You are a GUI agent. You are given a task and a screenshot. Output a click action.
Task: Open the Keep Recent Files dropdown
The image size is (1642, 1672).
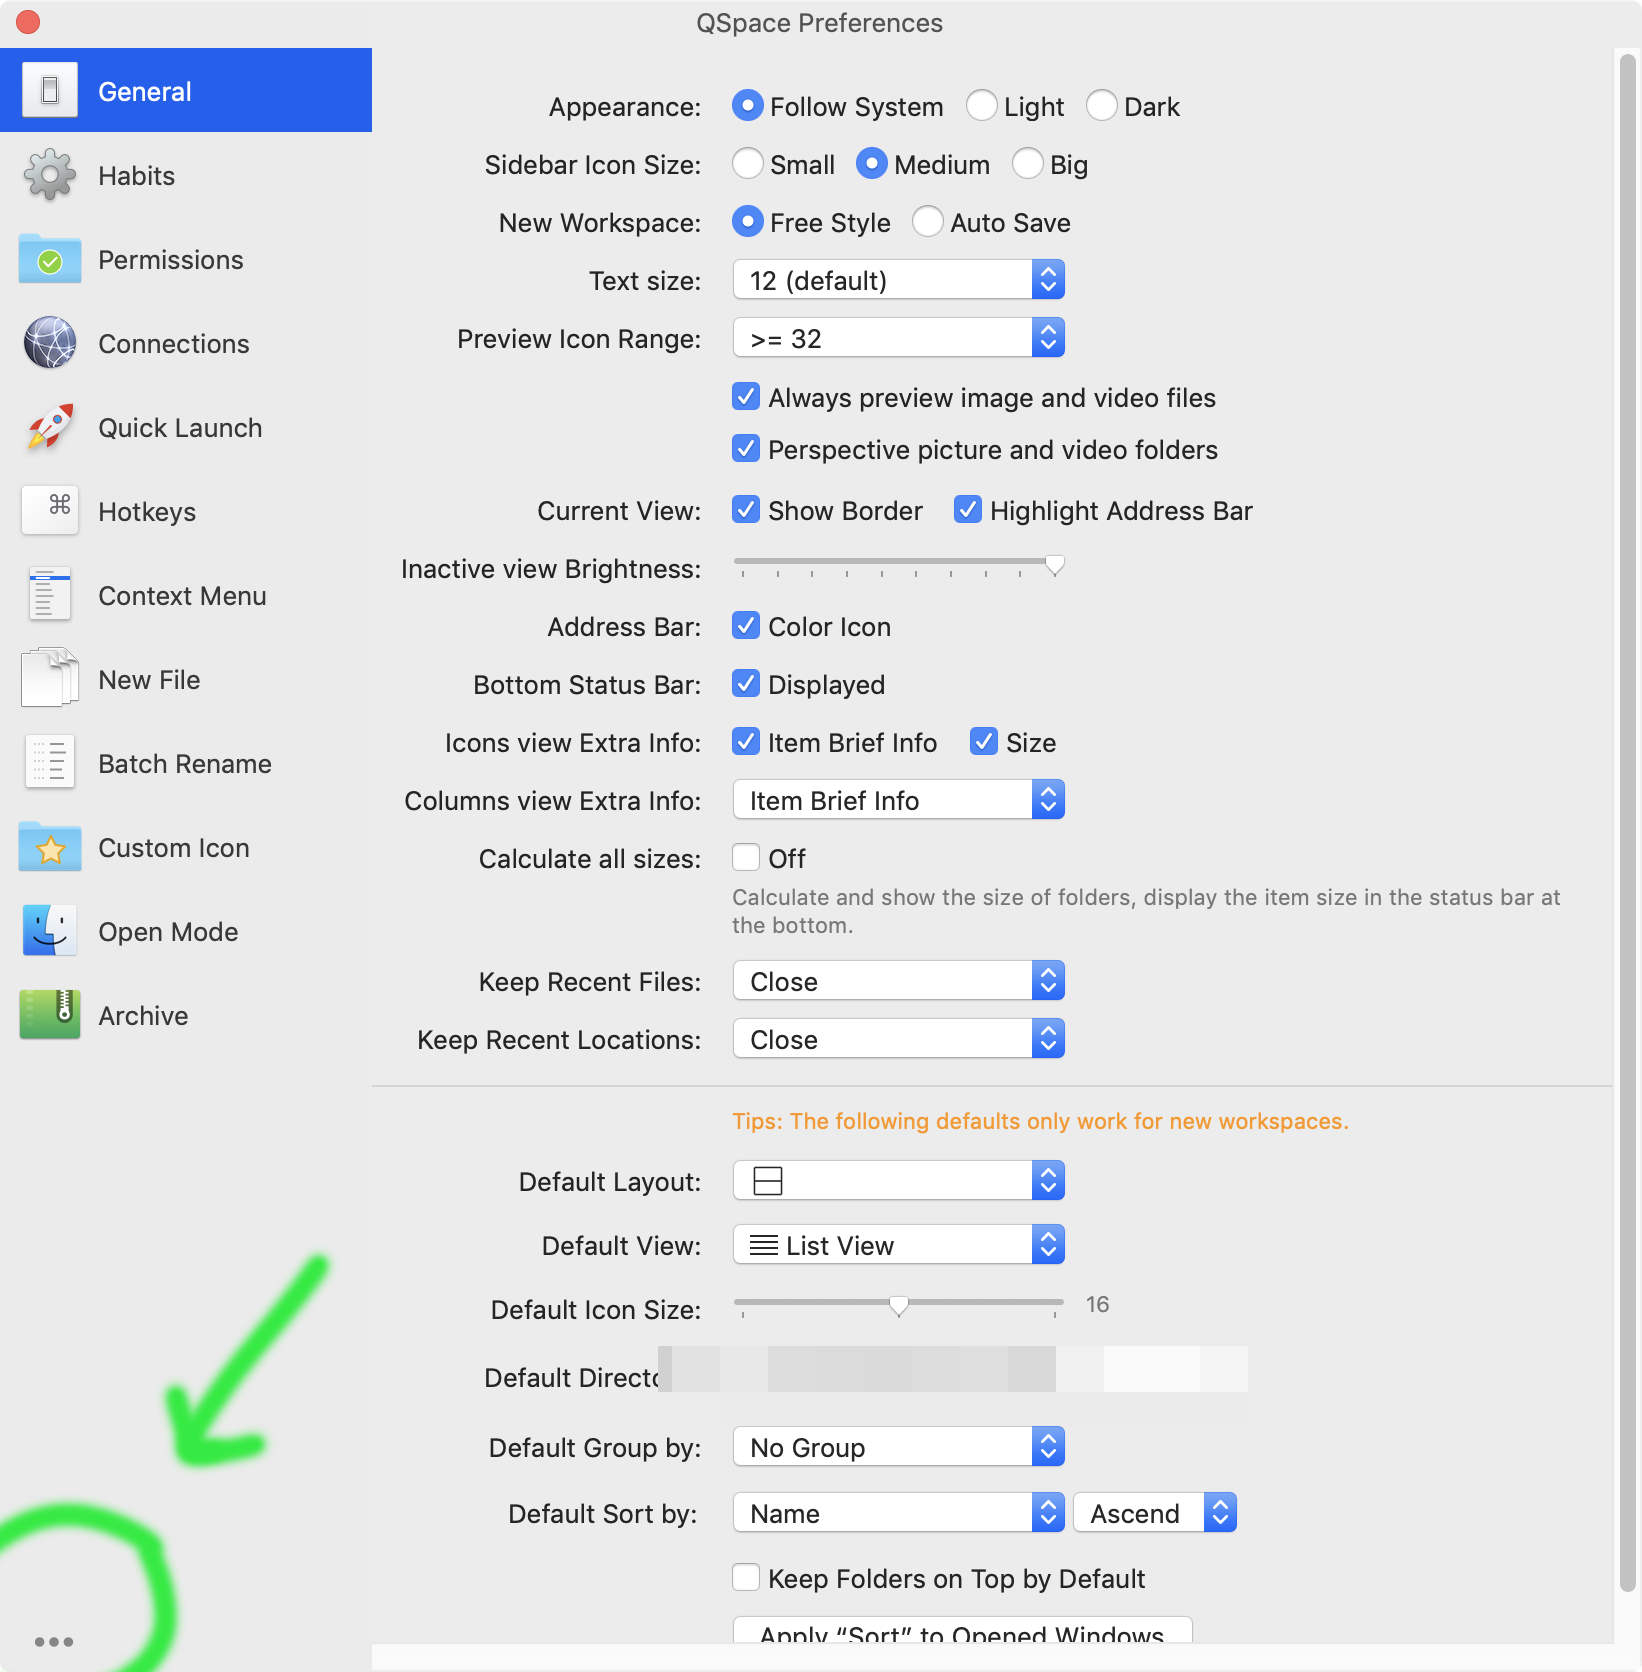tap(899, 981)
